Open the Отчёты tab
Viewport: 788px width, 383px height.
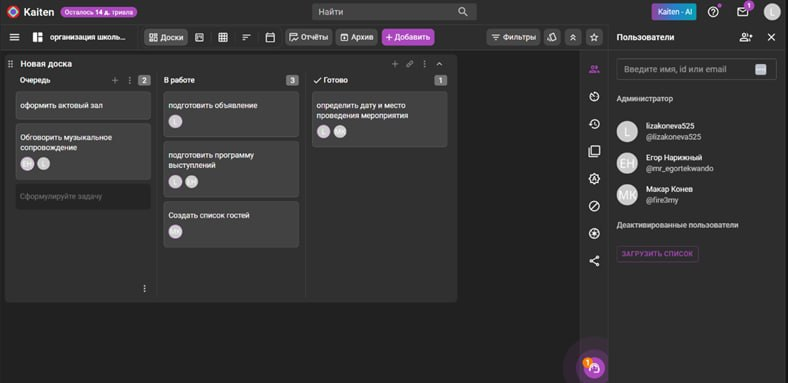click(309, 37)
